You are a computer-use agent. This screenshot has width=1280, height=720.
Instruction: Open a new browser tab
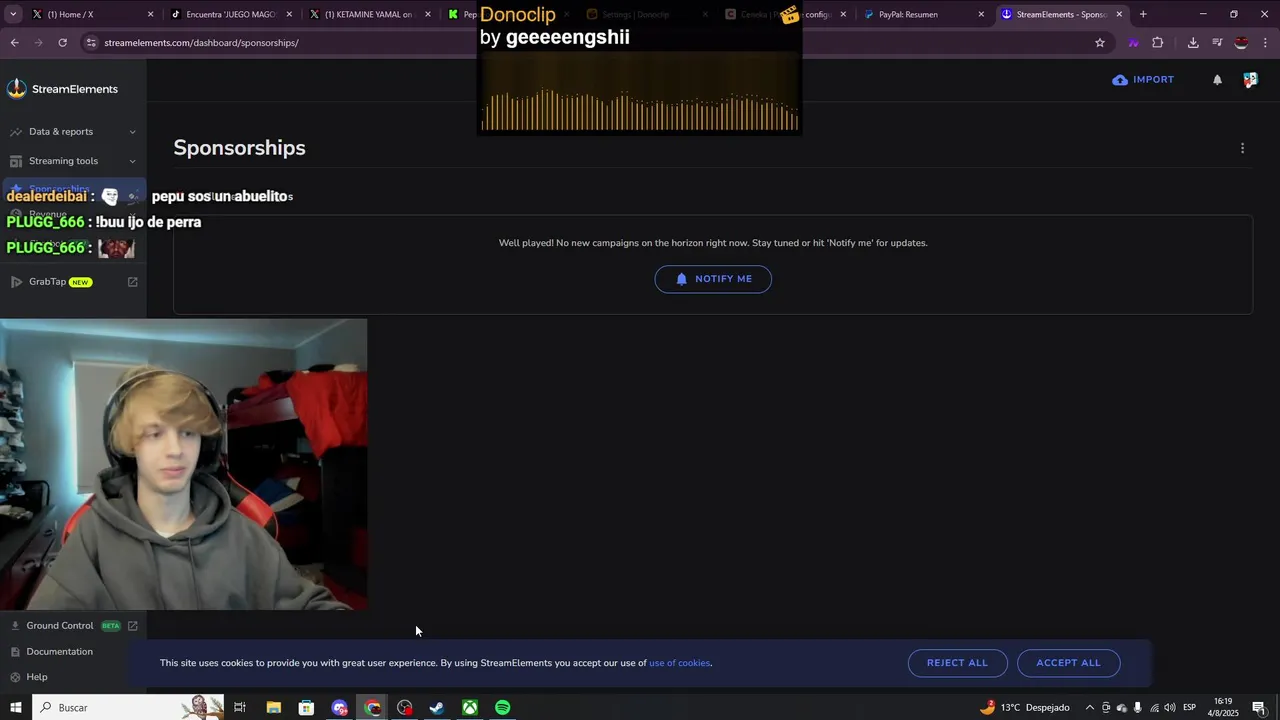[1143, 14]
